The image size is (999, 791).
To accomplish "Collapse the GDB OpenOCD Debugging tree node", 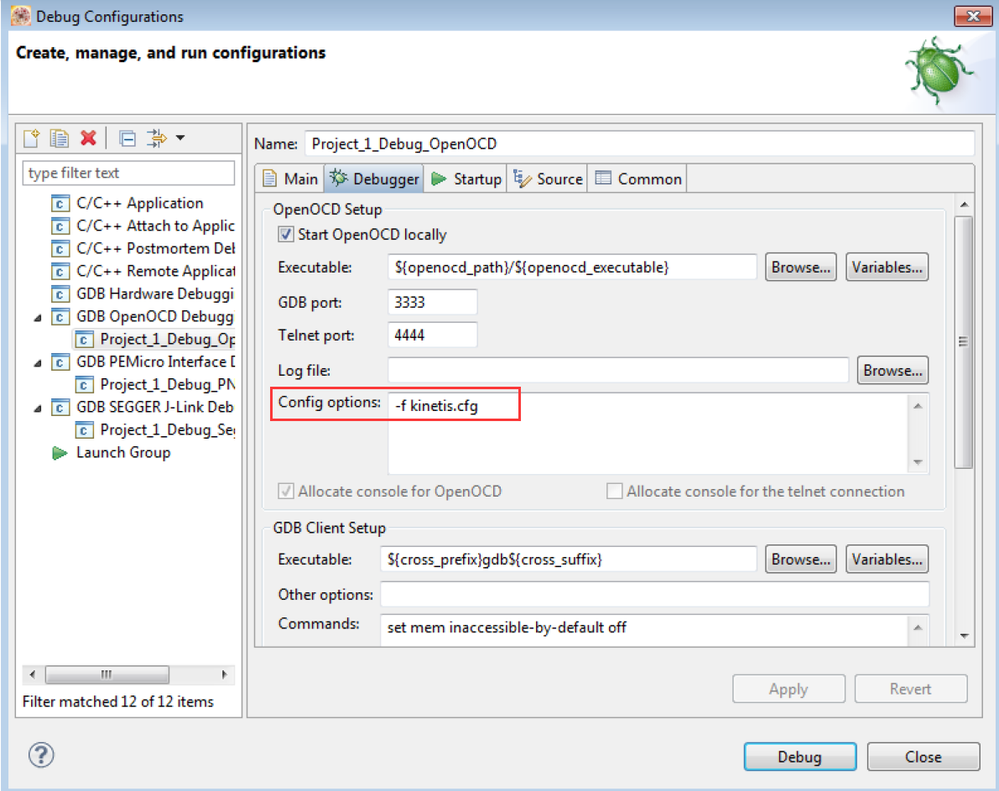I will pyautogui.click(x=38, y=317).
